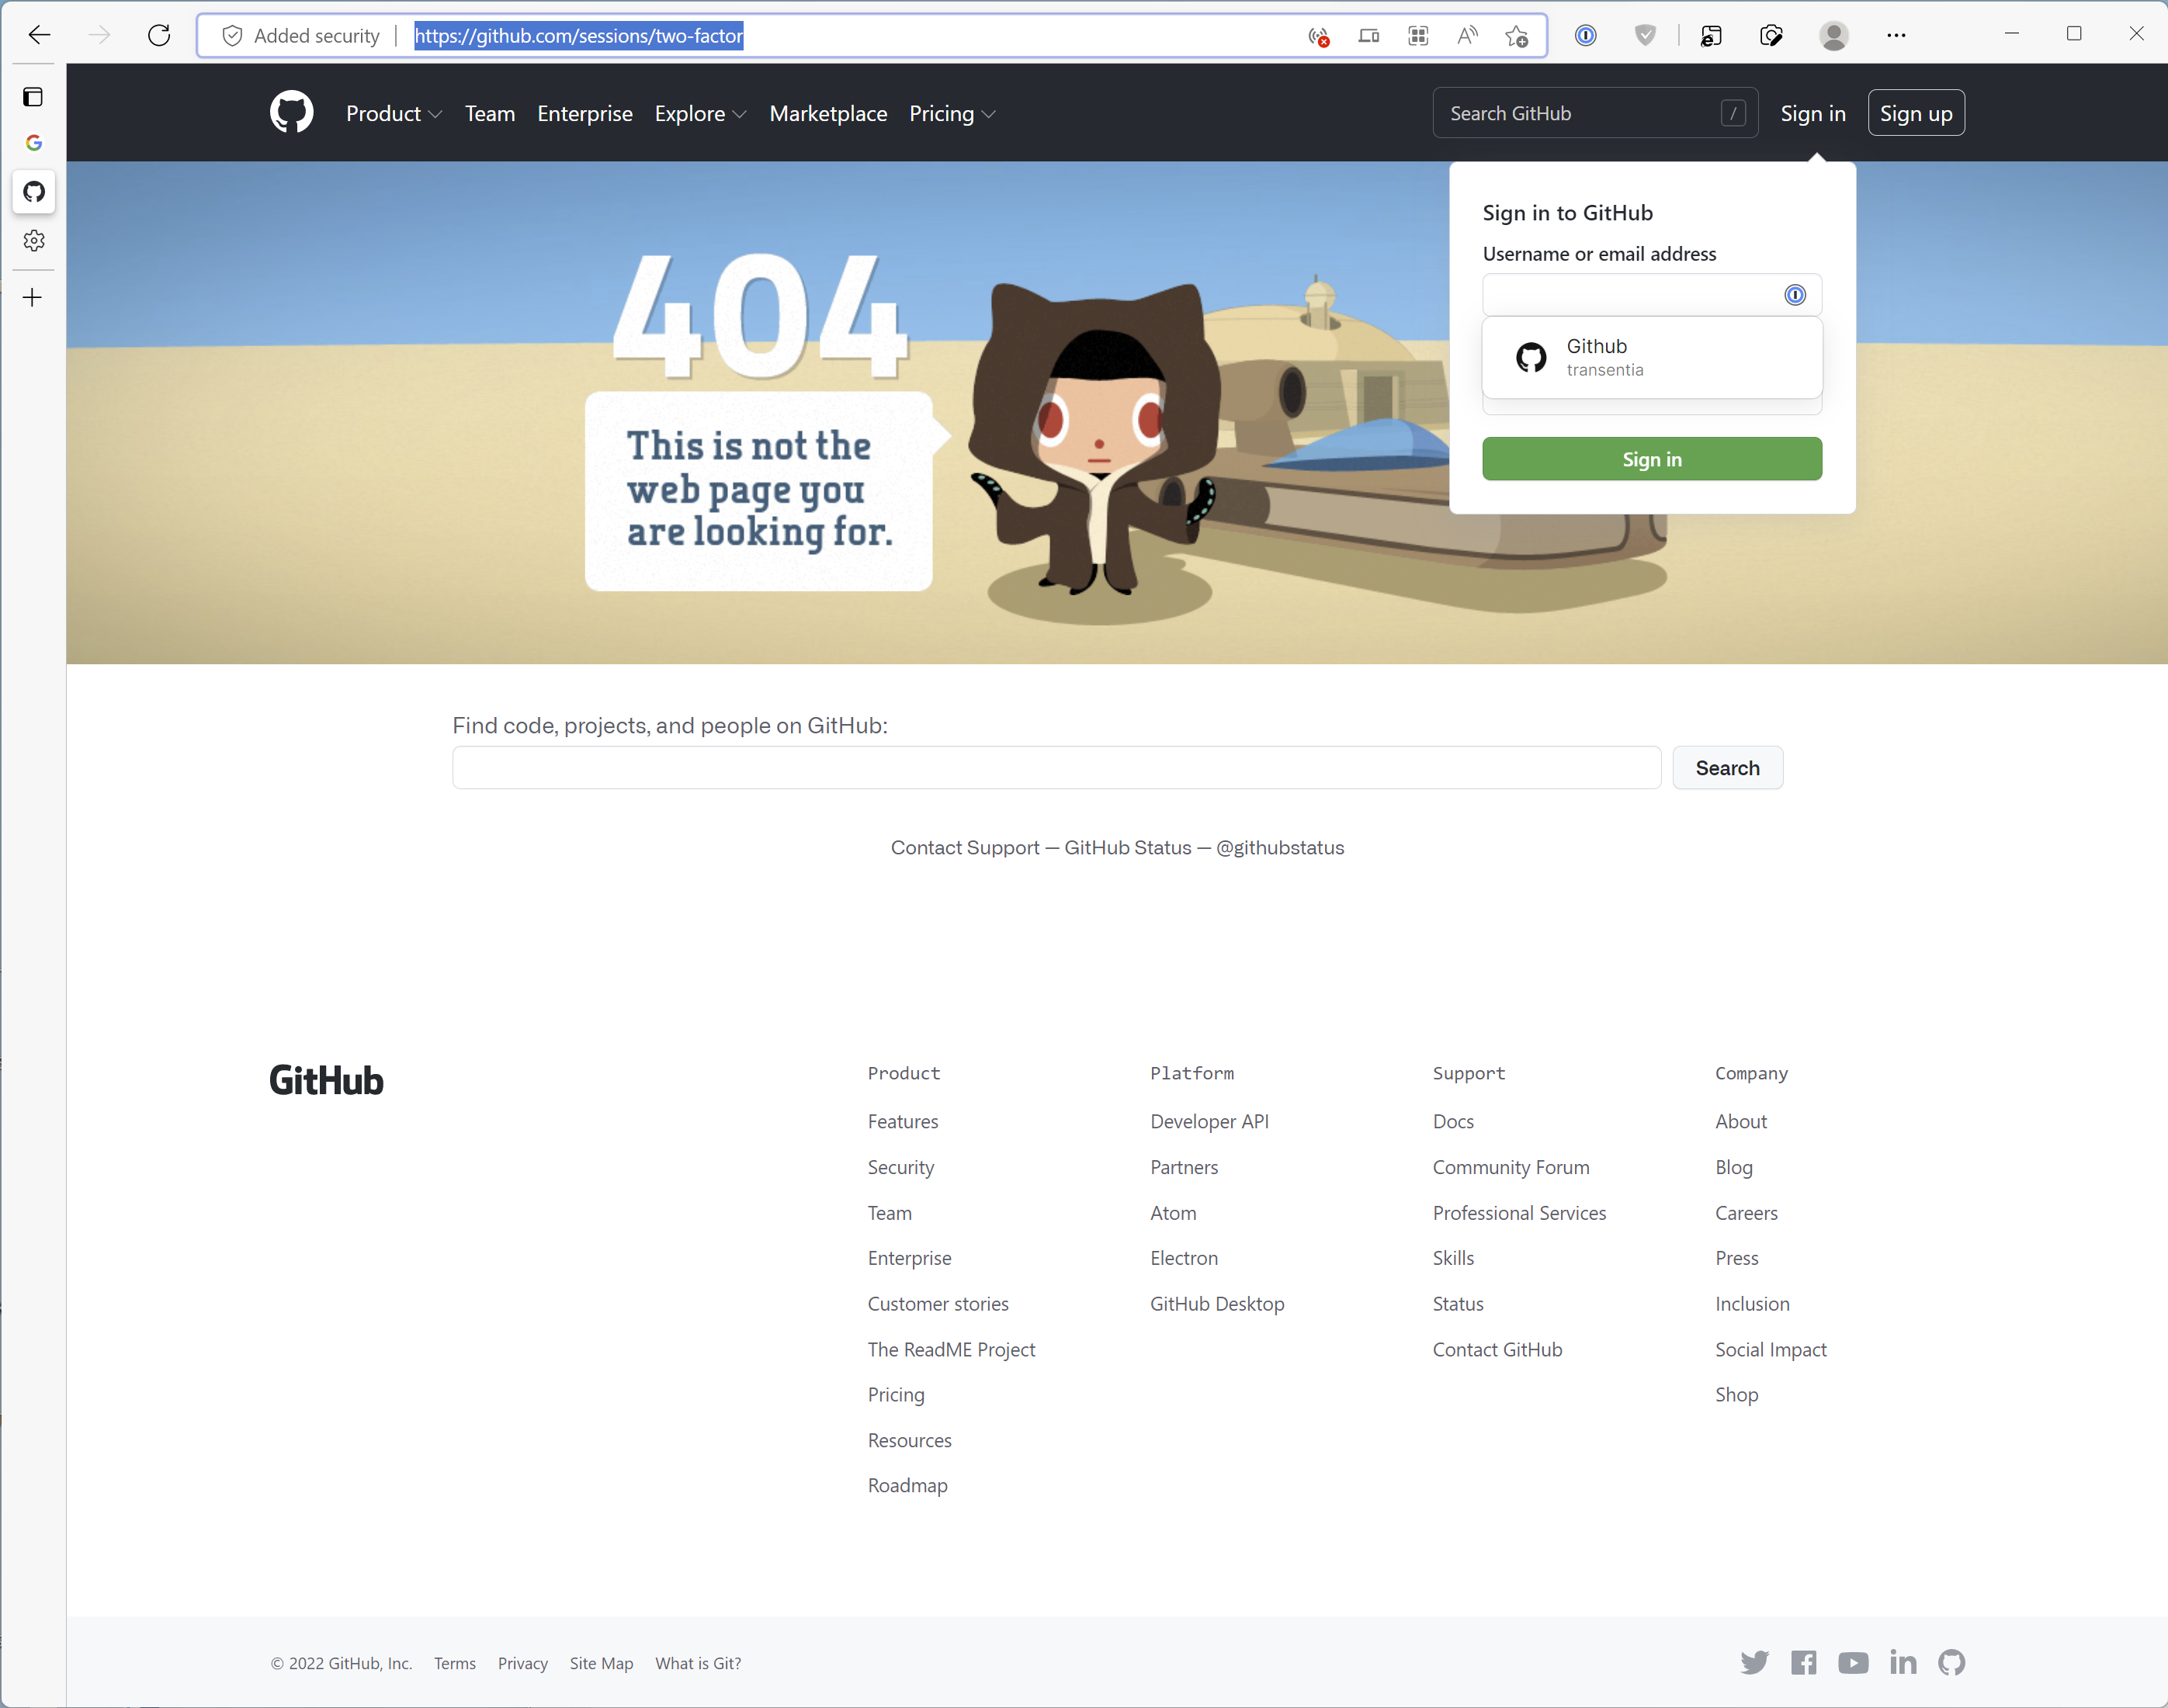Expand the Product dropdown menu
This screenshot has height=1708, width=2168.
(x=393, y=114)
